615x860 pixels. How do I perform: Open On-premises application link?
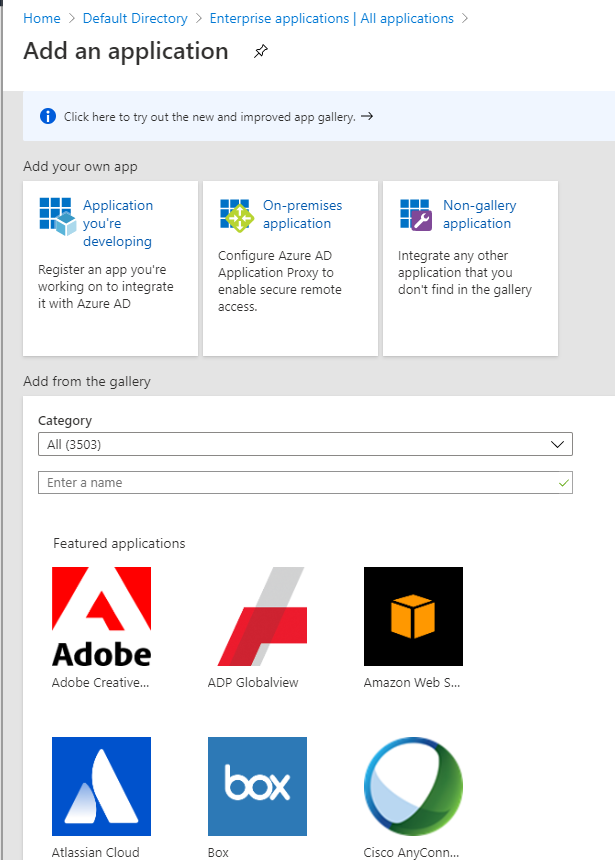[302, 214]
